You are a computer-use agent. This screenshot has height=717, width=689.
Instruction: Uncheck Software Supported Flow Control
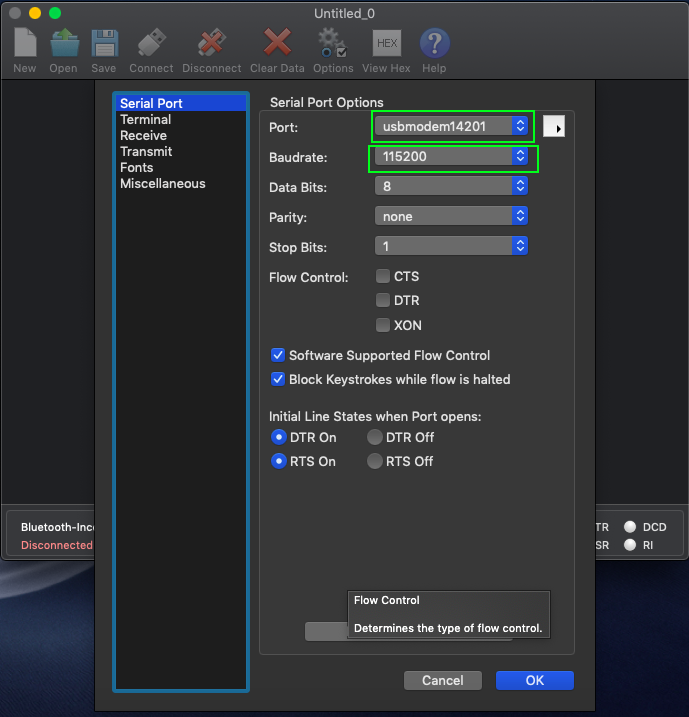point(278,355)
